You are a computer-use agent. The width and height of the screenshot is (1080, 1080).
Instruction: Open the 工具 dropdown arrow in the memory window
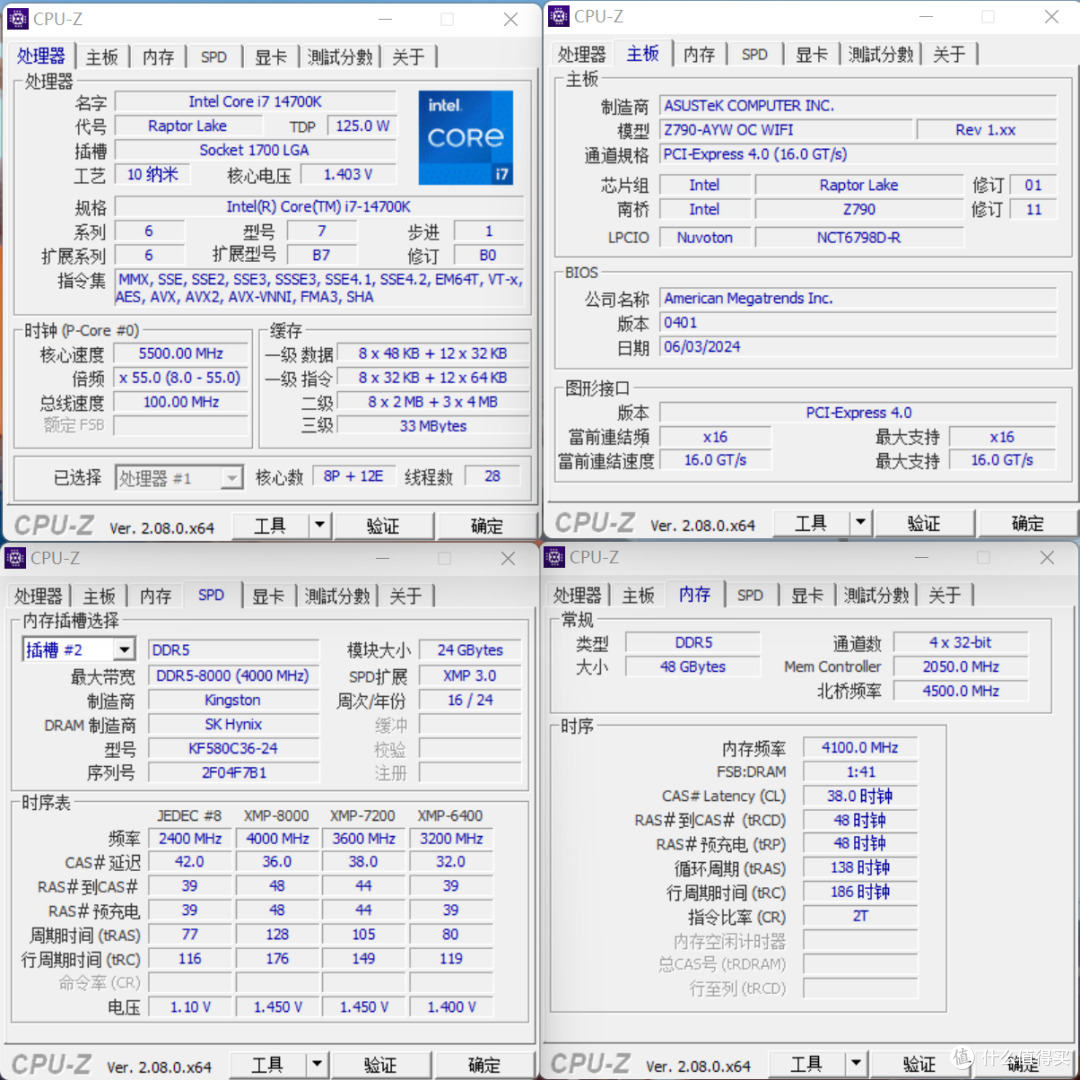click(856, 1063)
